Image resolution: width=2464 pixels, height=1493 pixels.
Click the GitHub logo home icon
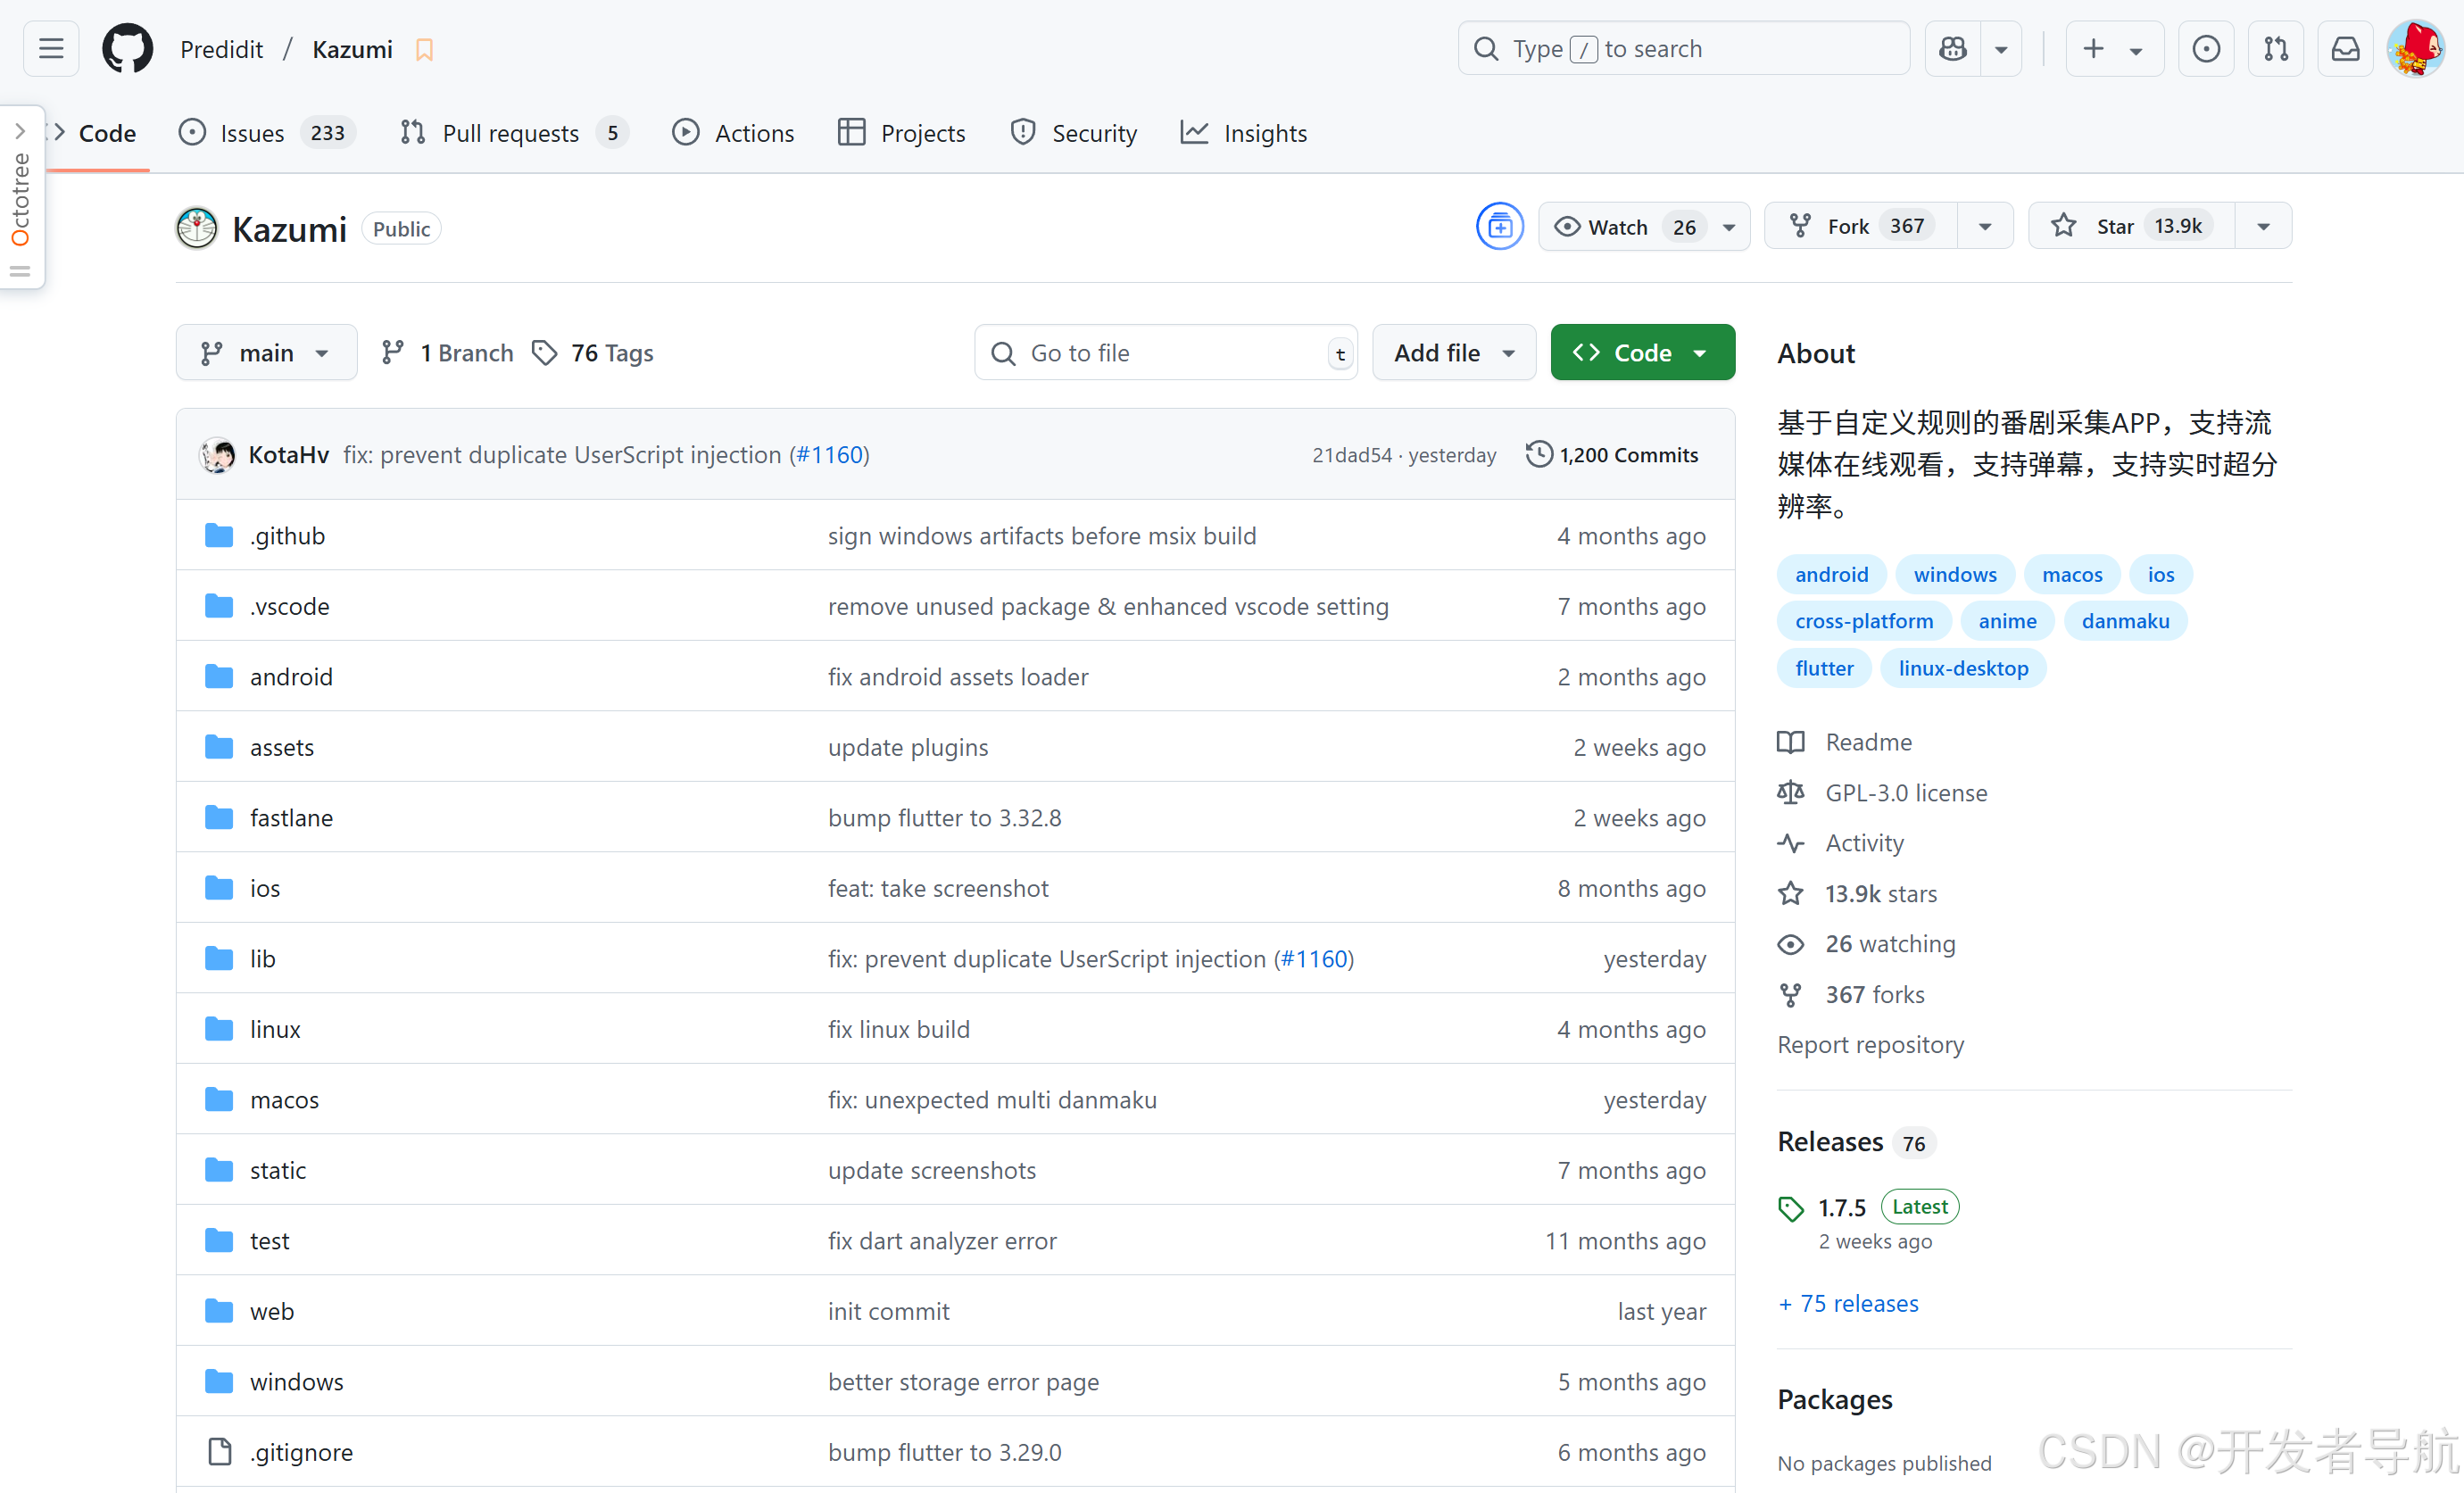click(127, 48)
